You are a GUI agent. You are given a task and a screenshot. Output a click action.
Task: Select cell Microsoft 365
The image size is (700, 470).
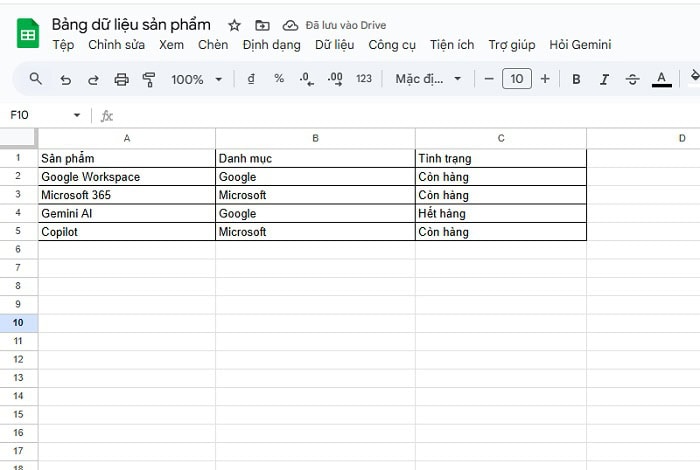(127, 195)
